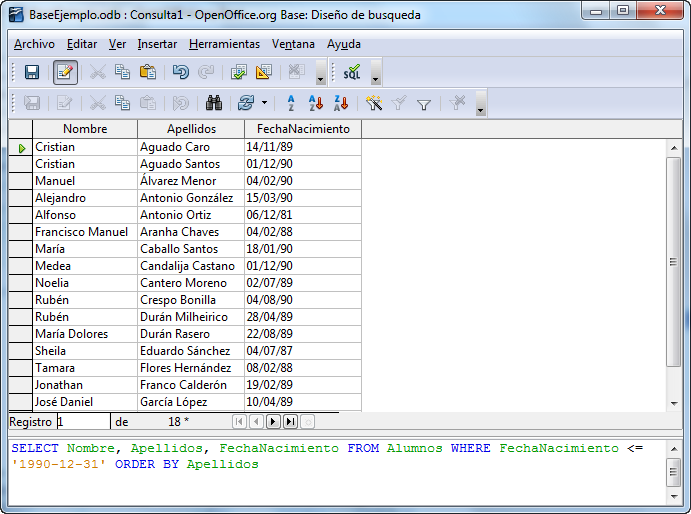Click the cell 'Álvarez Menor'
The height and width of the screenshot is (514, 691).
(x=191, y=181)
